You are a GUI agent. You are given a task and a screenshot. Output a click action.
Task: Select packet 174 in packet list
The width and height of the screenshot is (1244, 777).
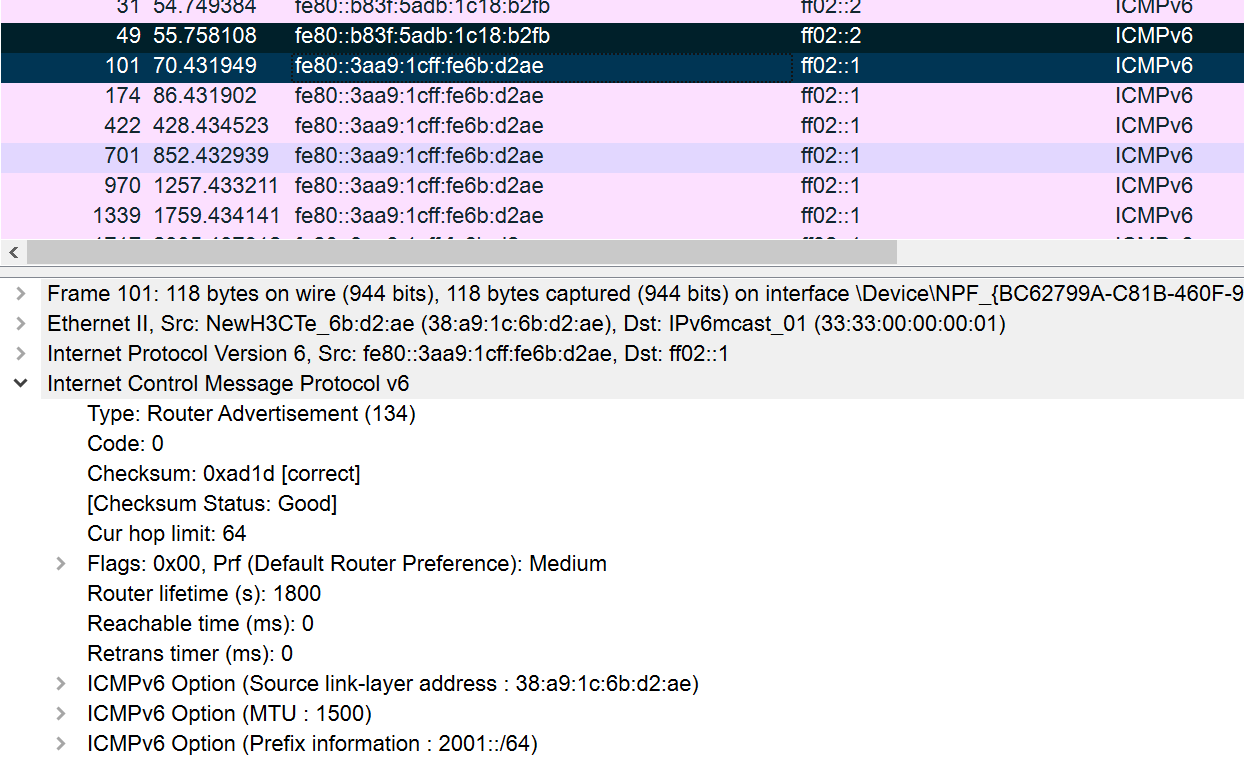[420, 97]
